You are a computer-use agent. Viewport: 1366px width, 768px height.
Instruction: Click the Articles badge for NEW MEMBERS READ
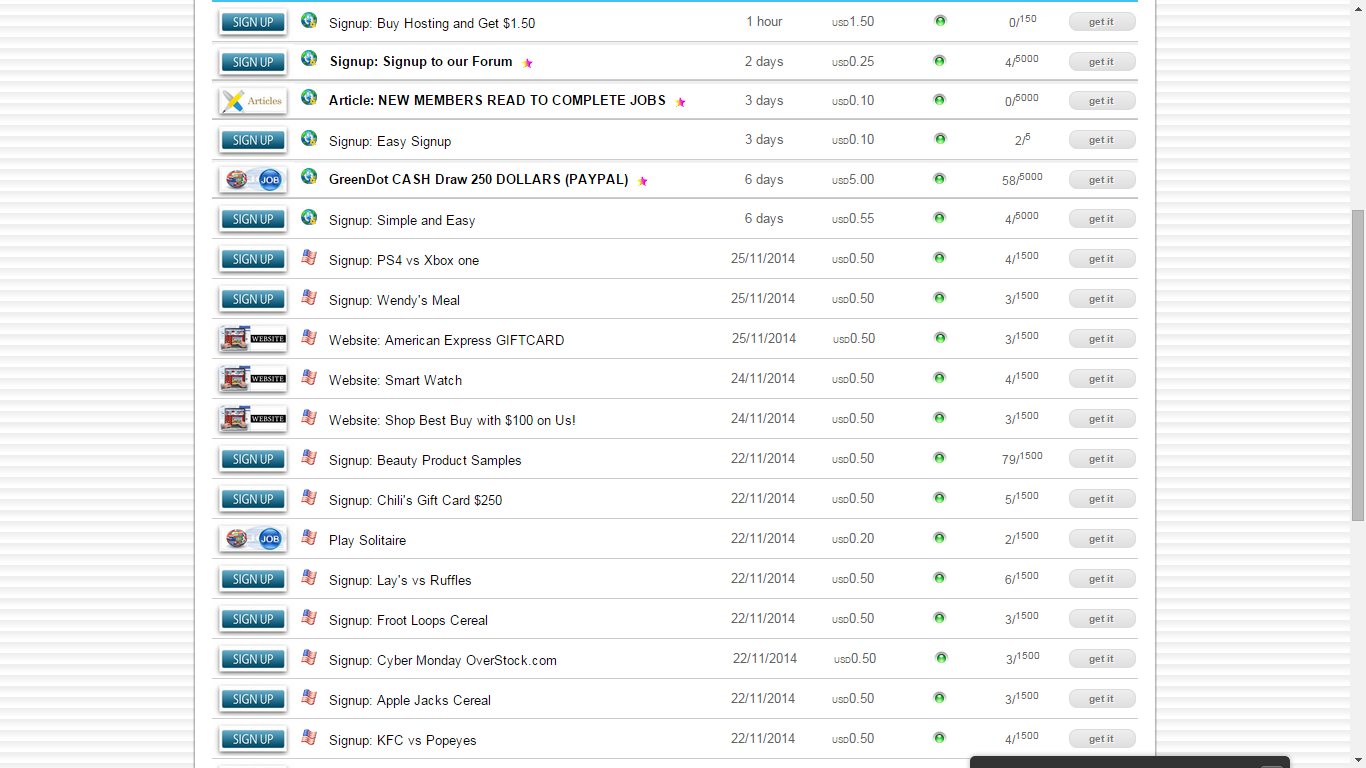click(x=253, y=101)
